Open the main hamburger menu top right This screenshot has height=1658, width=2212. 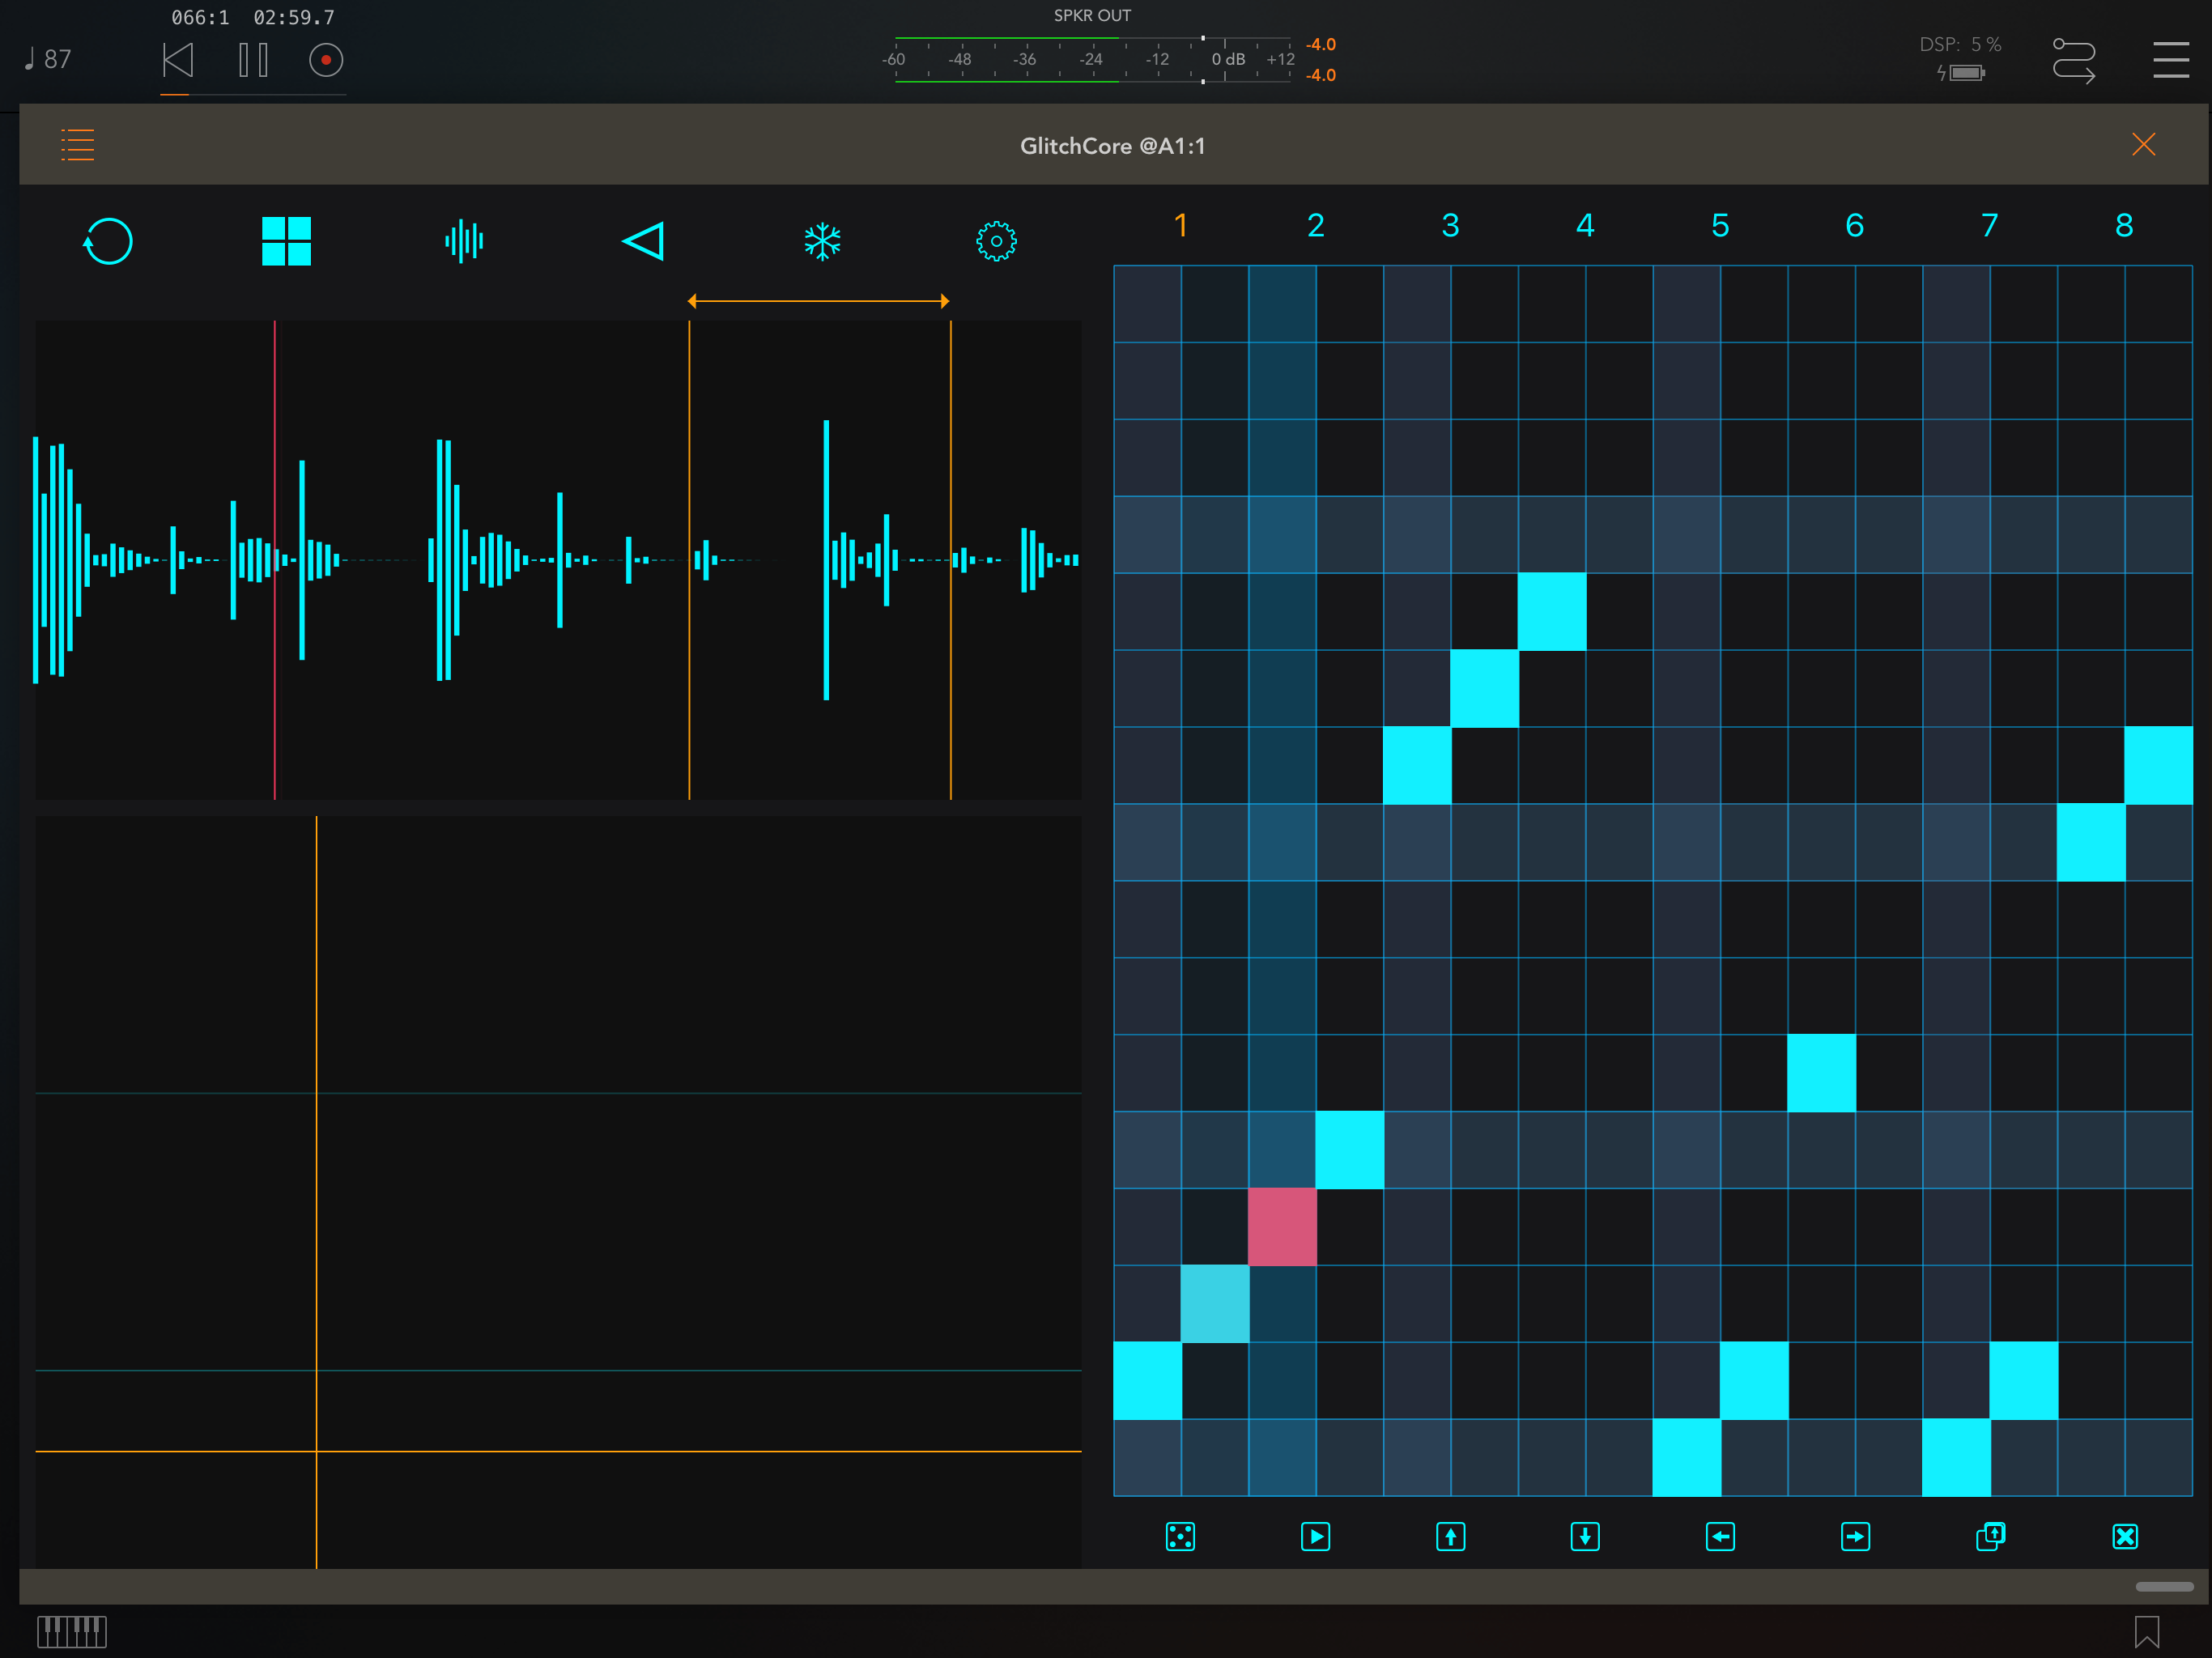[2170, 60]
